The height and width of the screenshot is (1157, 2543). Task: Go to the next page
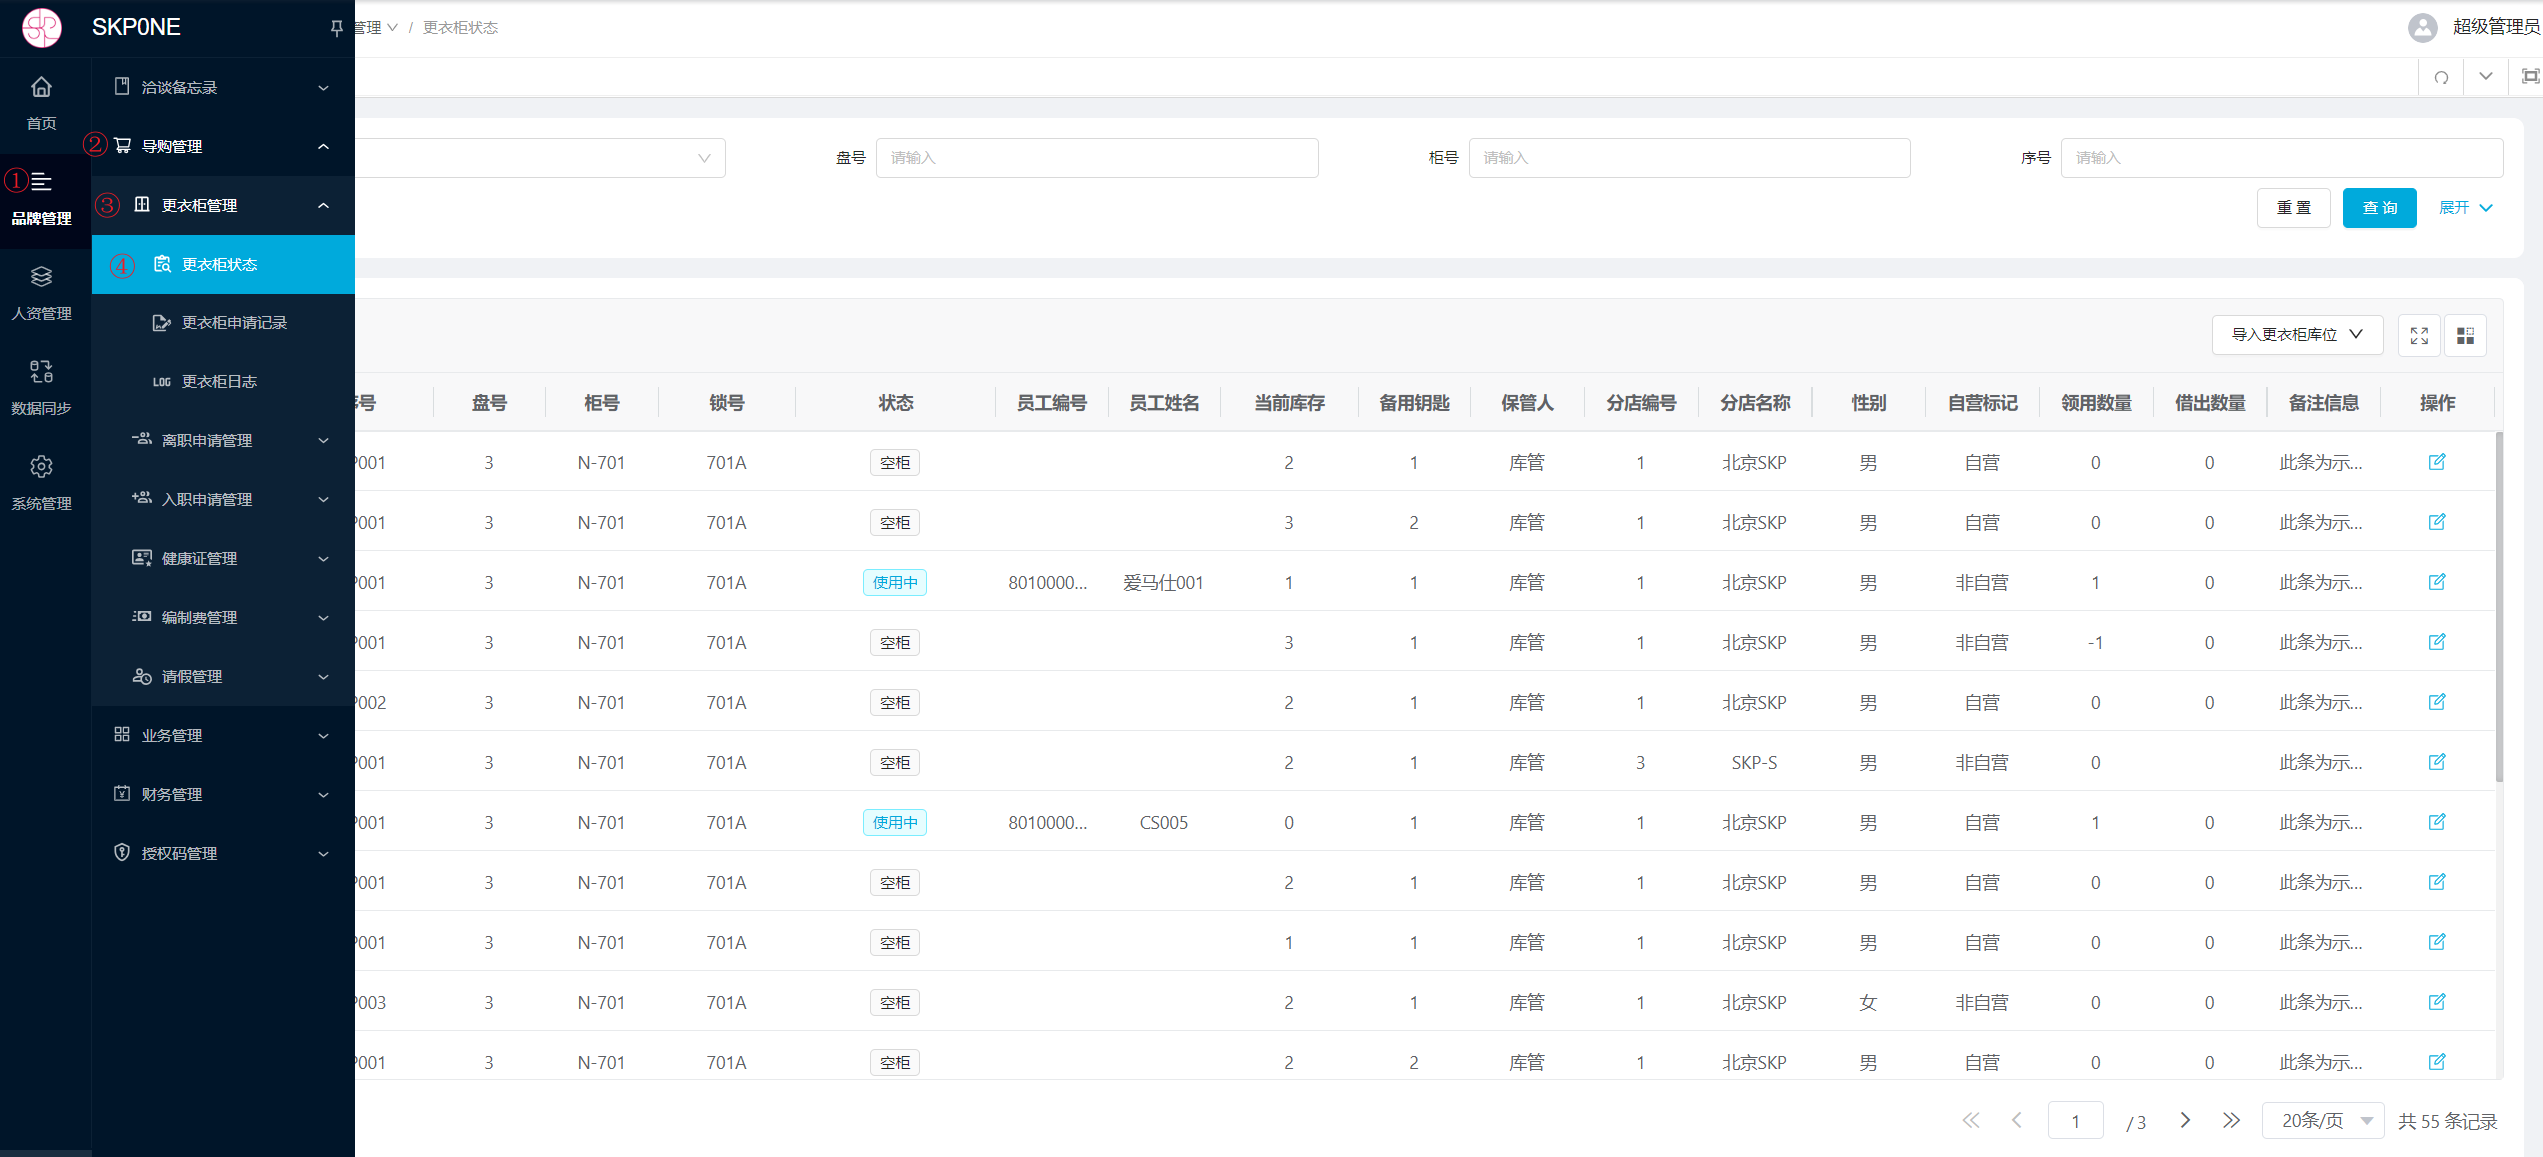coord(2185,1120)
